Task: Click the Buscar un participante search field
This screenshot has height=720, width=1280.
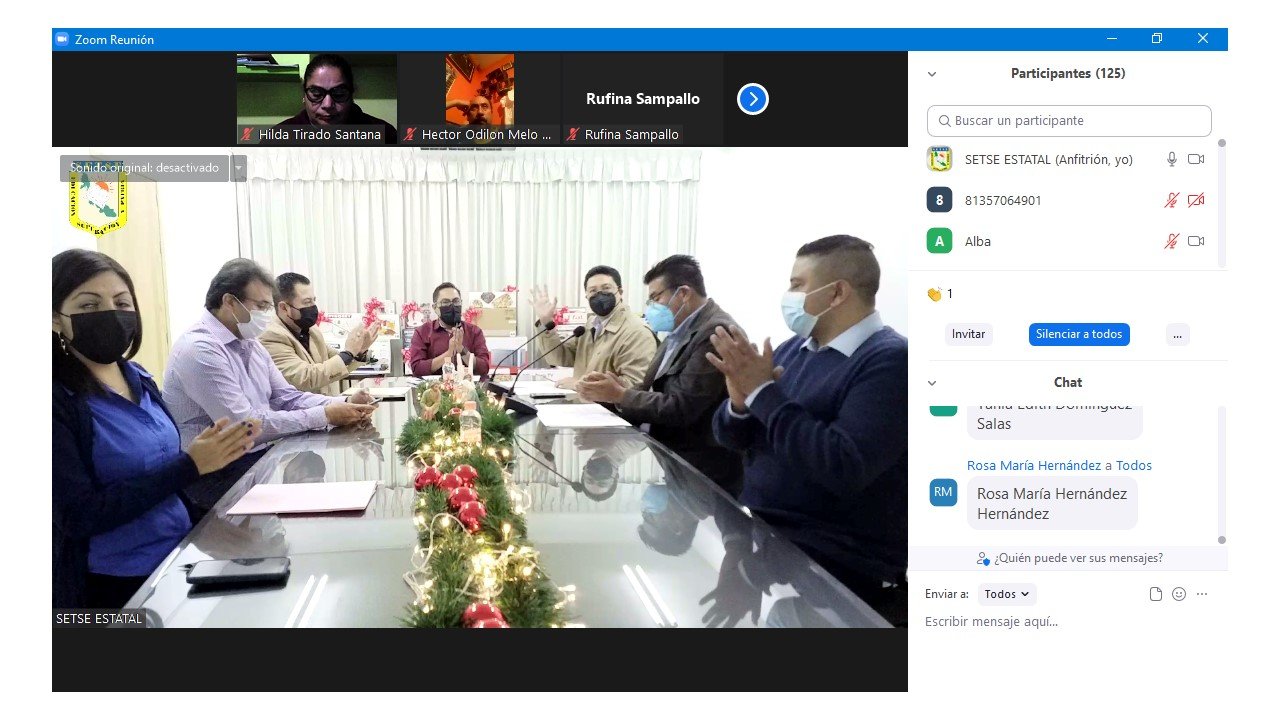Action: pyautogui.click(x=1069, y=121)
